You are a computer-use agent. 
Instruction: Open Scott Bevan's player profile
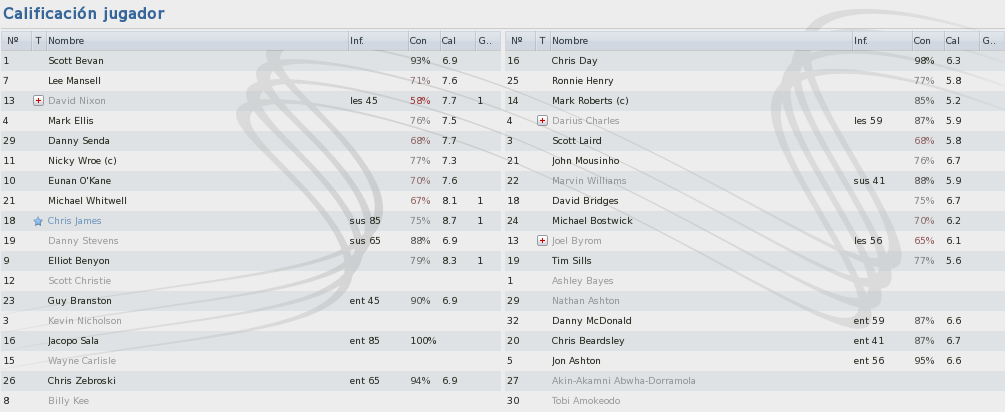click(76, 61)
